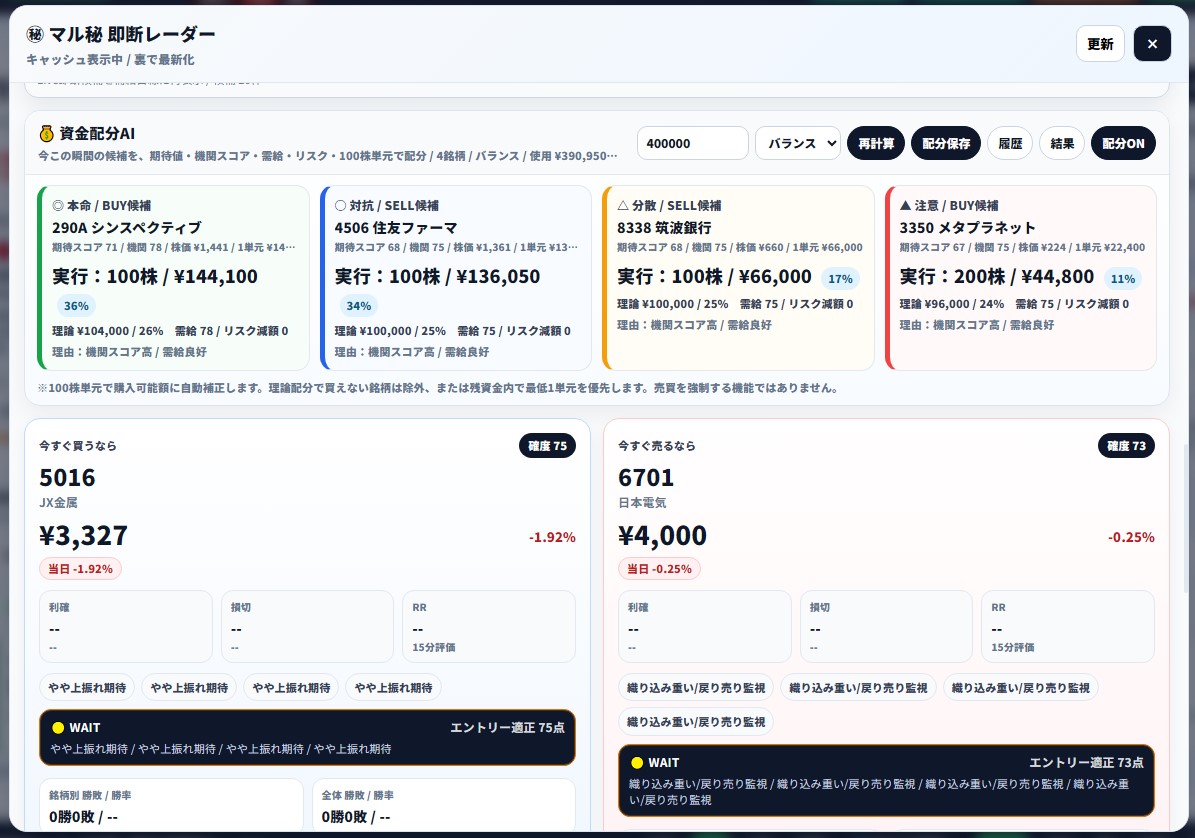Click the ◎ 本命 / BUY候補 label
Viewport: 1195px width, 838px height.
tap(101, 206)
